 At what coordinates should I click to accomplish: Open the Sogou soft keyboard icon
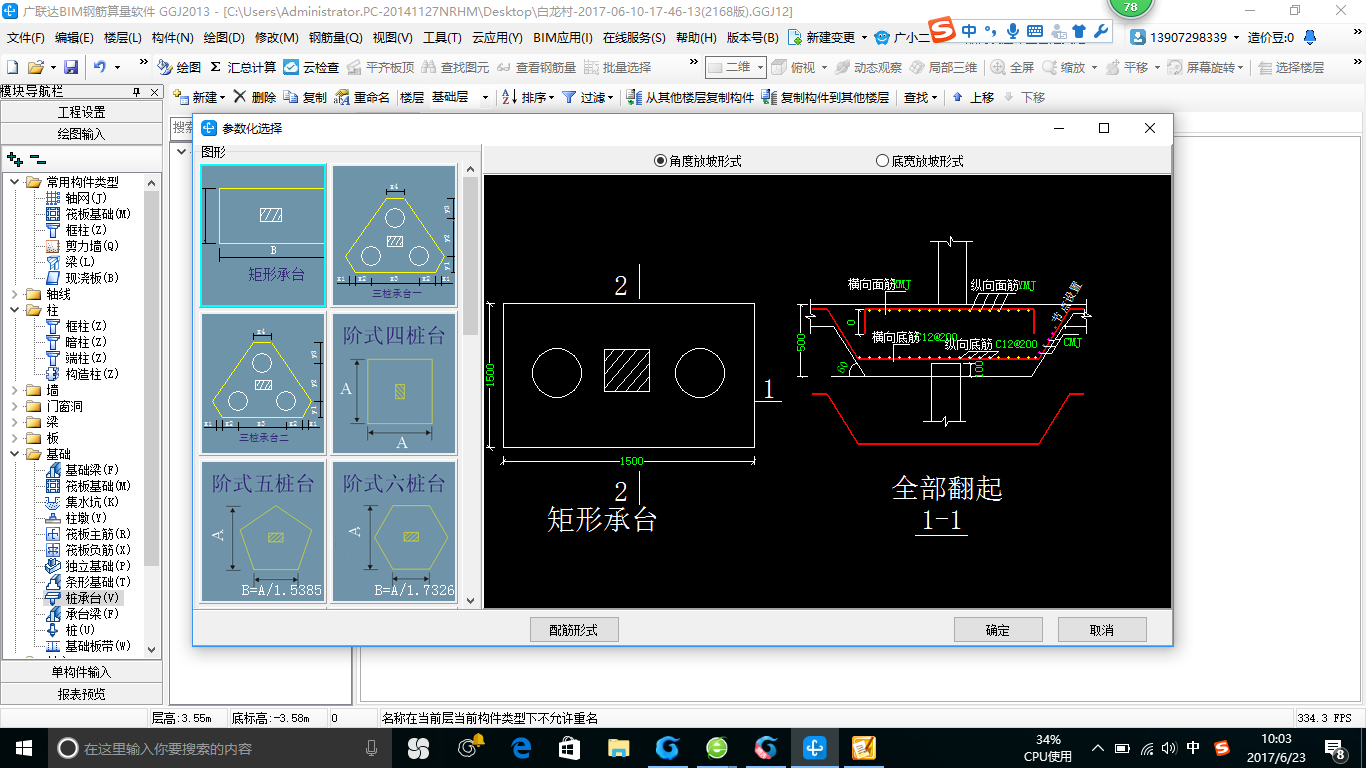click(x=1035, y=31)
